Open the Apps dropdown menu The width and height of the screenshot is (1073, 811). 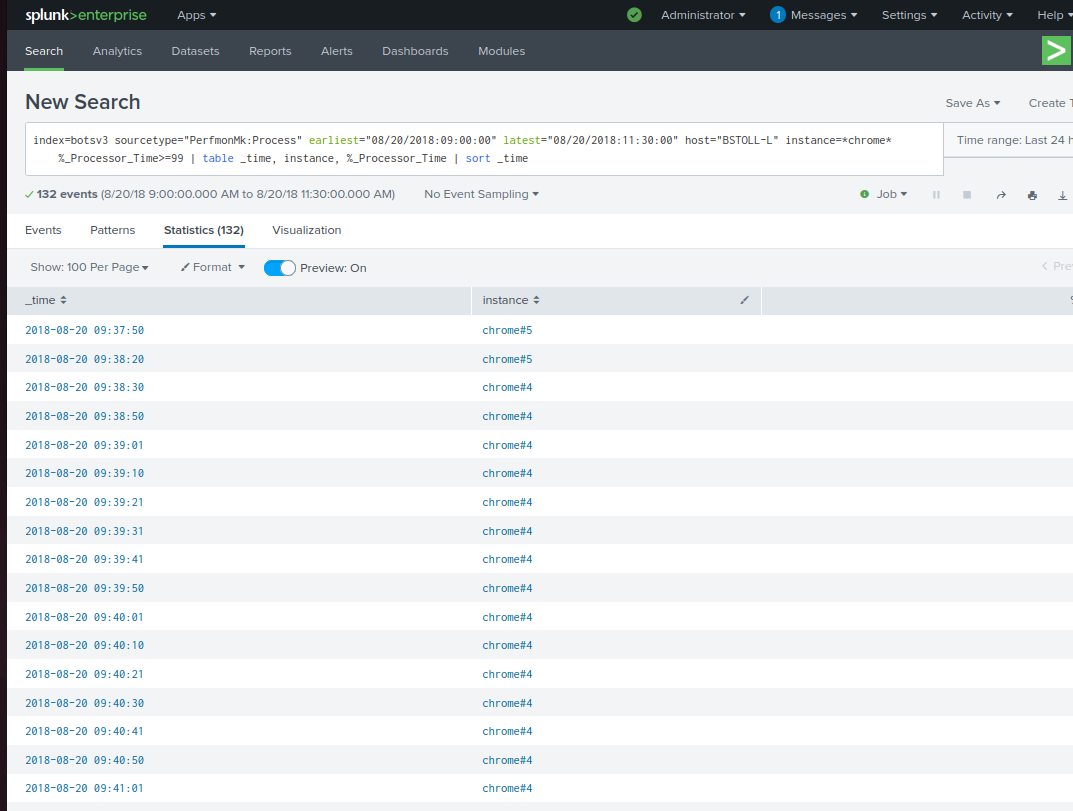[x=196, y=15]
